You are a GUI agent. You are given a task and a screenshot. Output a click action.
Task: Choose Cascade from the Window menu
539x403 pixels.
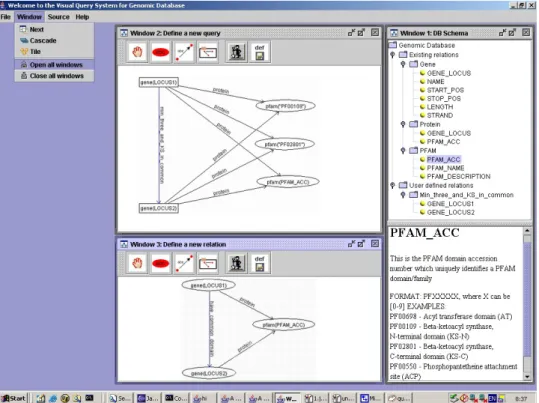click(x=54, y=41)
